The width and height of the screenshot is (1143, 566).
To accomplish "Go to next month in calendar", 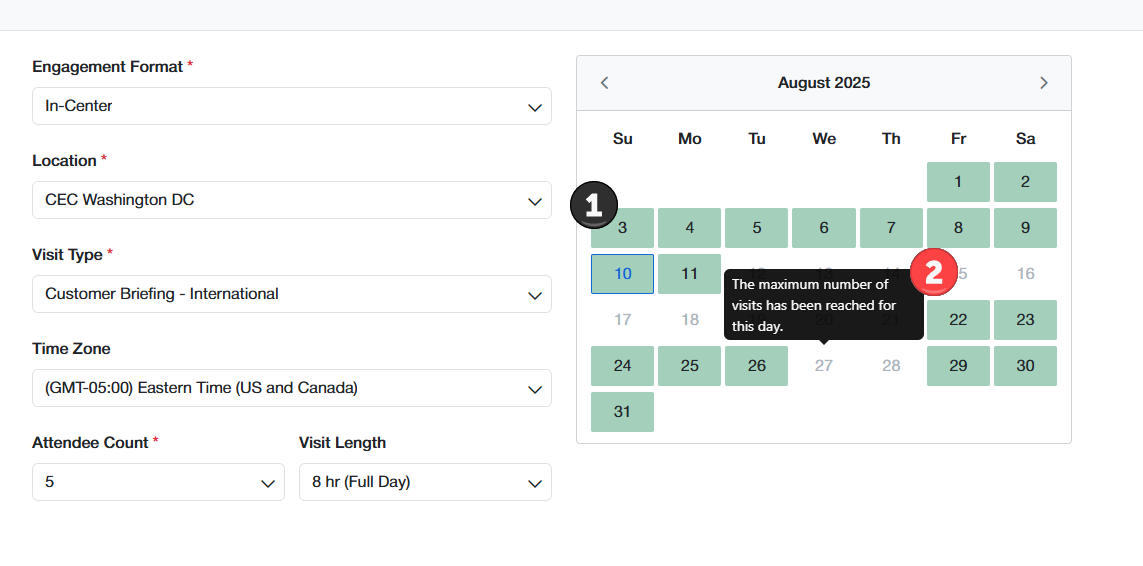I will pos(1043,83).
